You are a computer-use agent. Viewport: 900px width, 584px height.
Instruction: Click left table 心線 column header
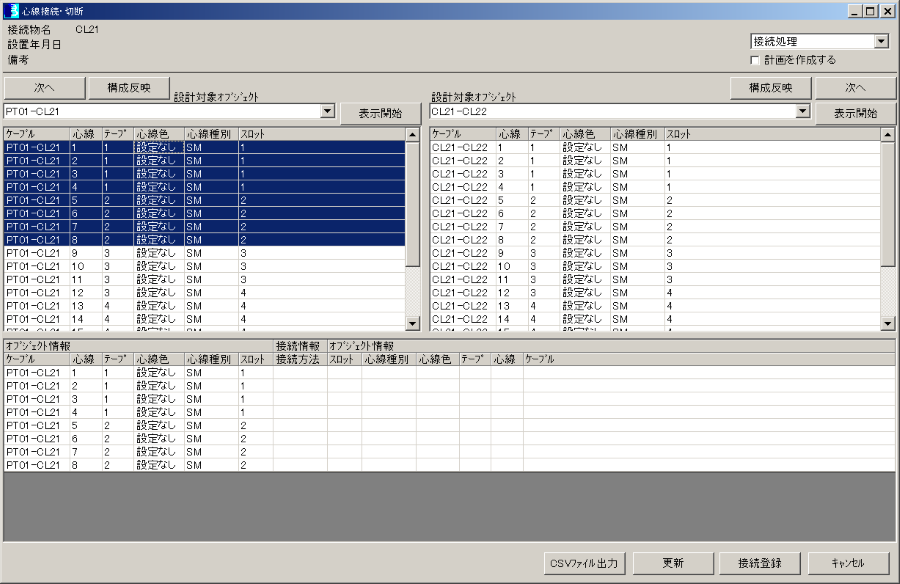[86, 134]
